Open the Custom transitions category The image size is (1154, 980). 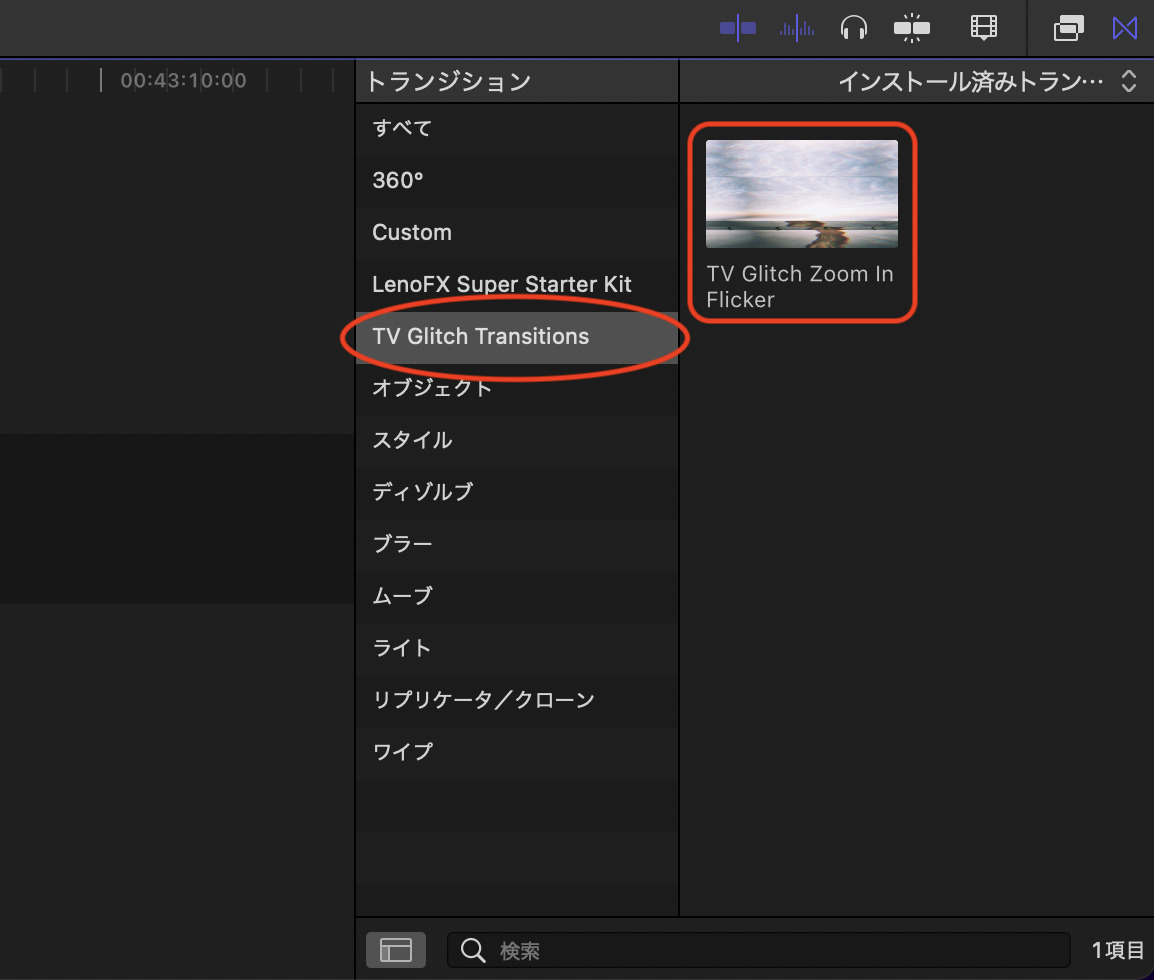click(x=412, y=232)
